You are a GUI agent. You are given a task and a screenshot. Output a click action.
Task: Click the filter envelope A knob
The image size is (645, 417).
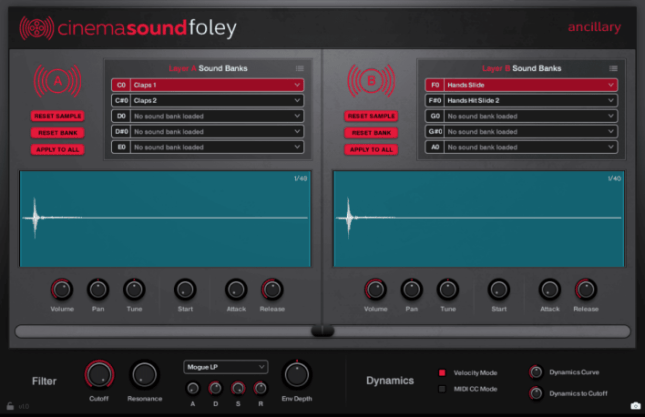[193, 388]
